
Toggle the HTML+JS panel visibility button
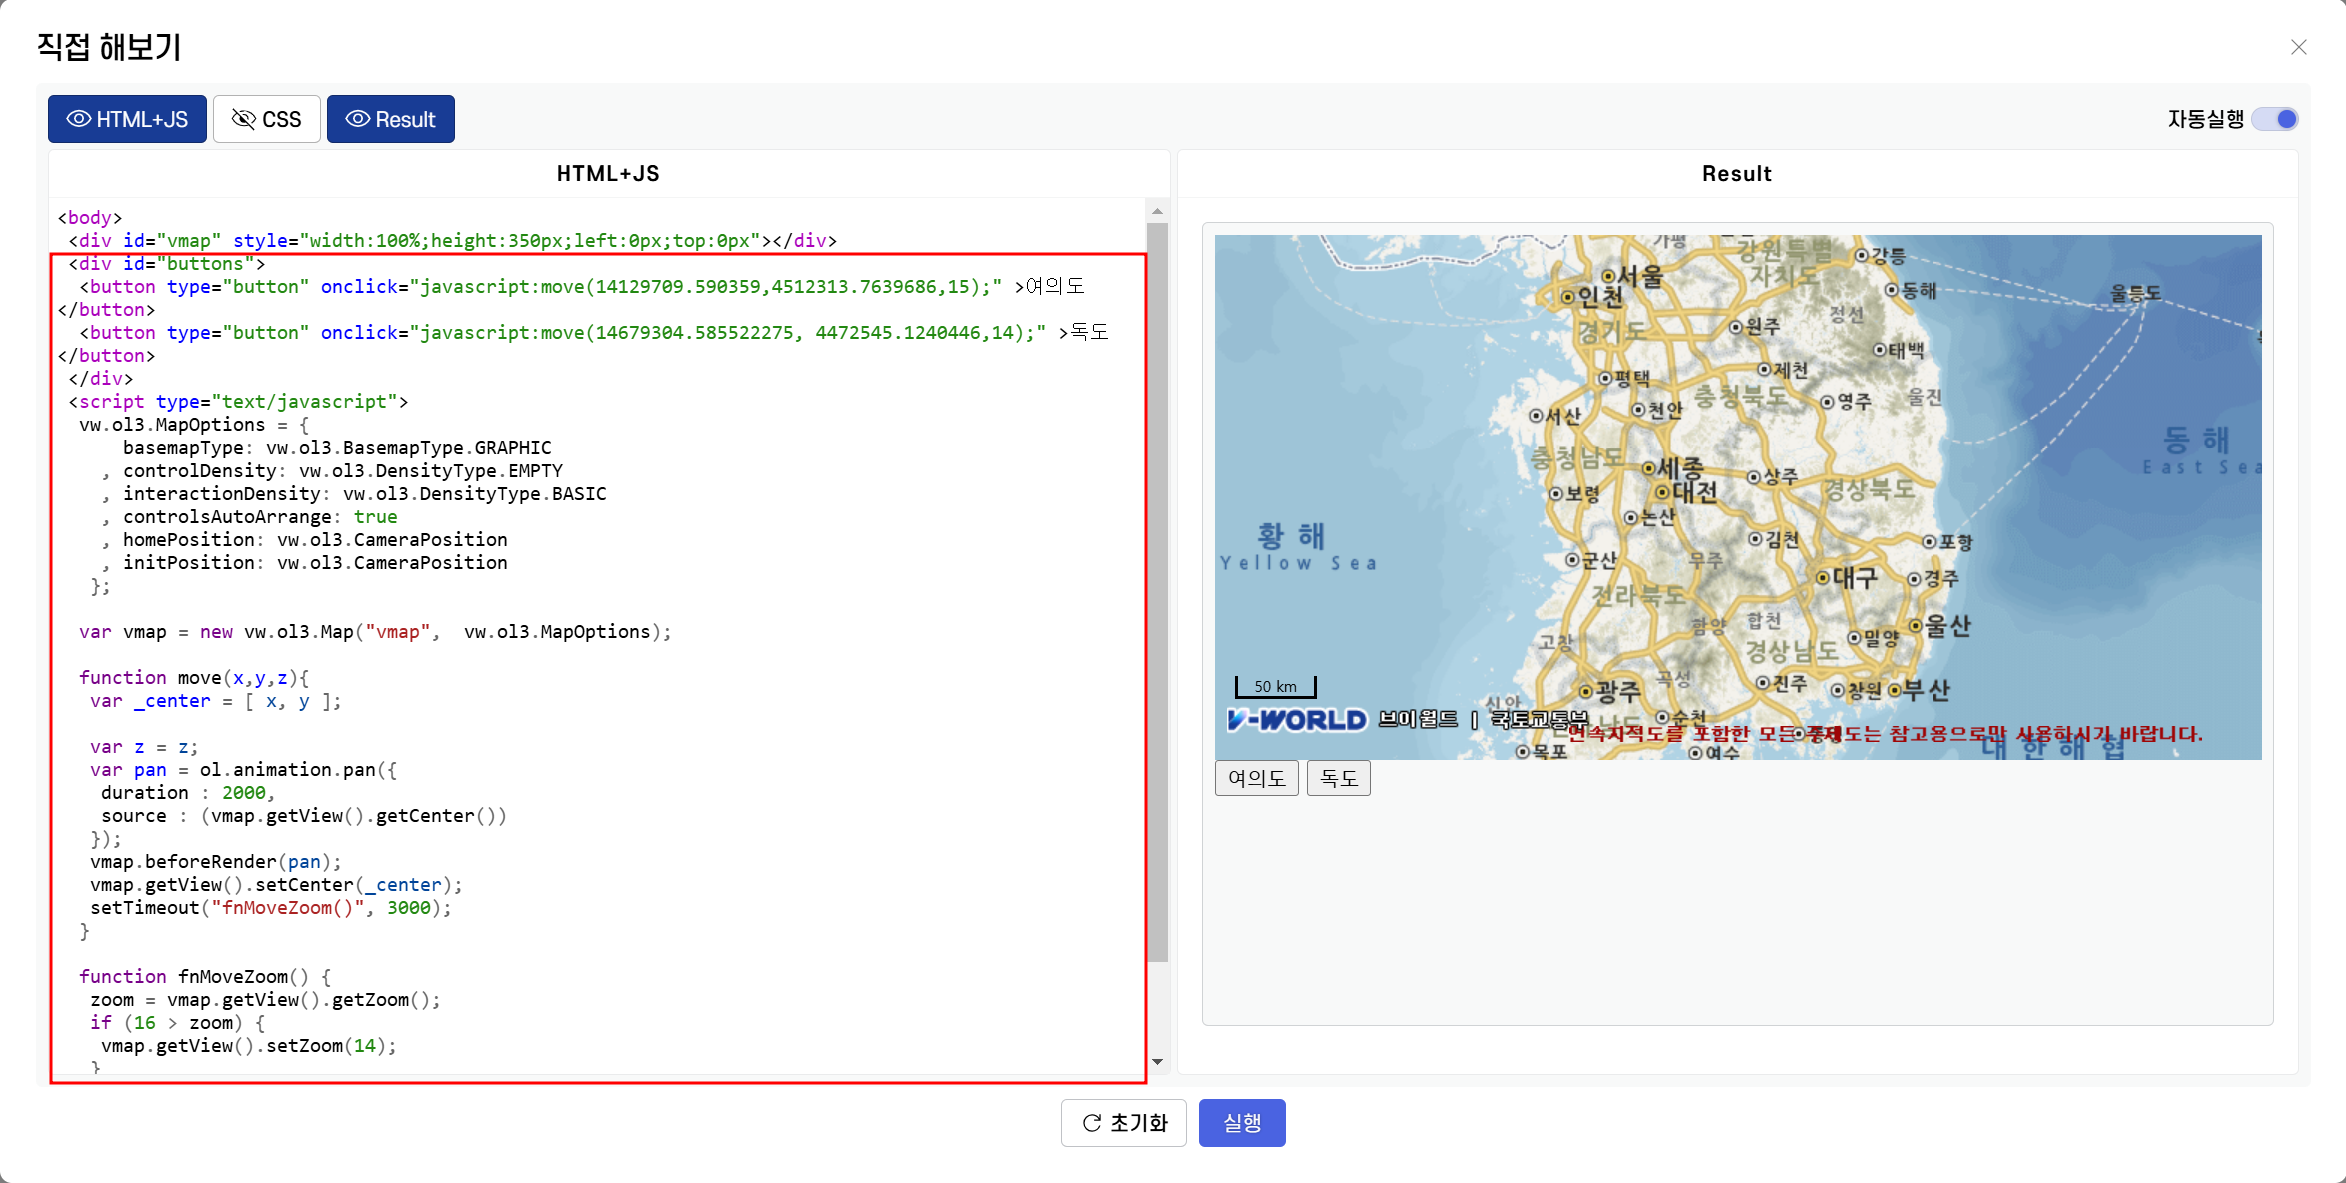(127, 119)
